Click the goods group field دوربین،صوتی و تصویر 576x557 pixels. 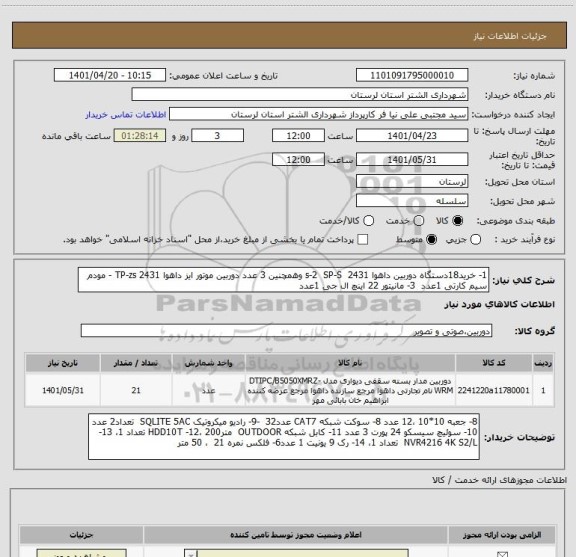tap(286, 331)
